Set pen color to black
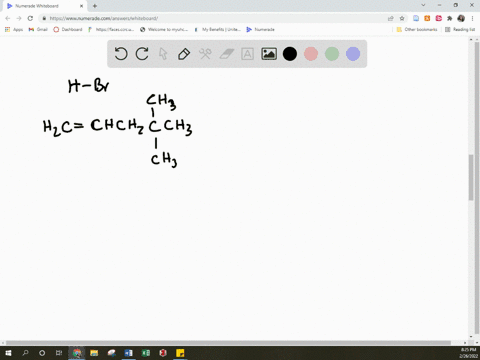This screenshot has width=480, height=360. click(x=290, y=54)
